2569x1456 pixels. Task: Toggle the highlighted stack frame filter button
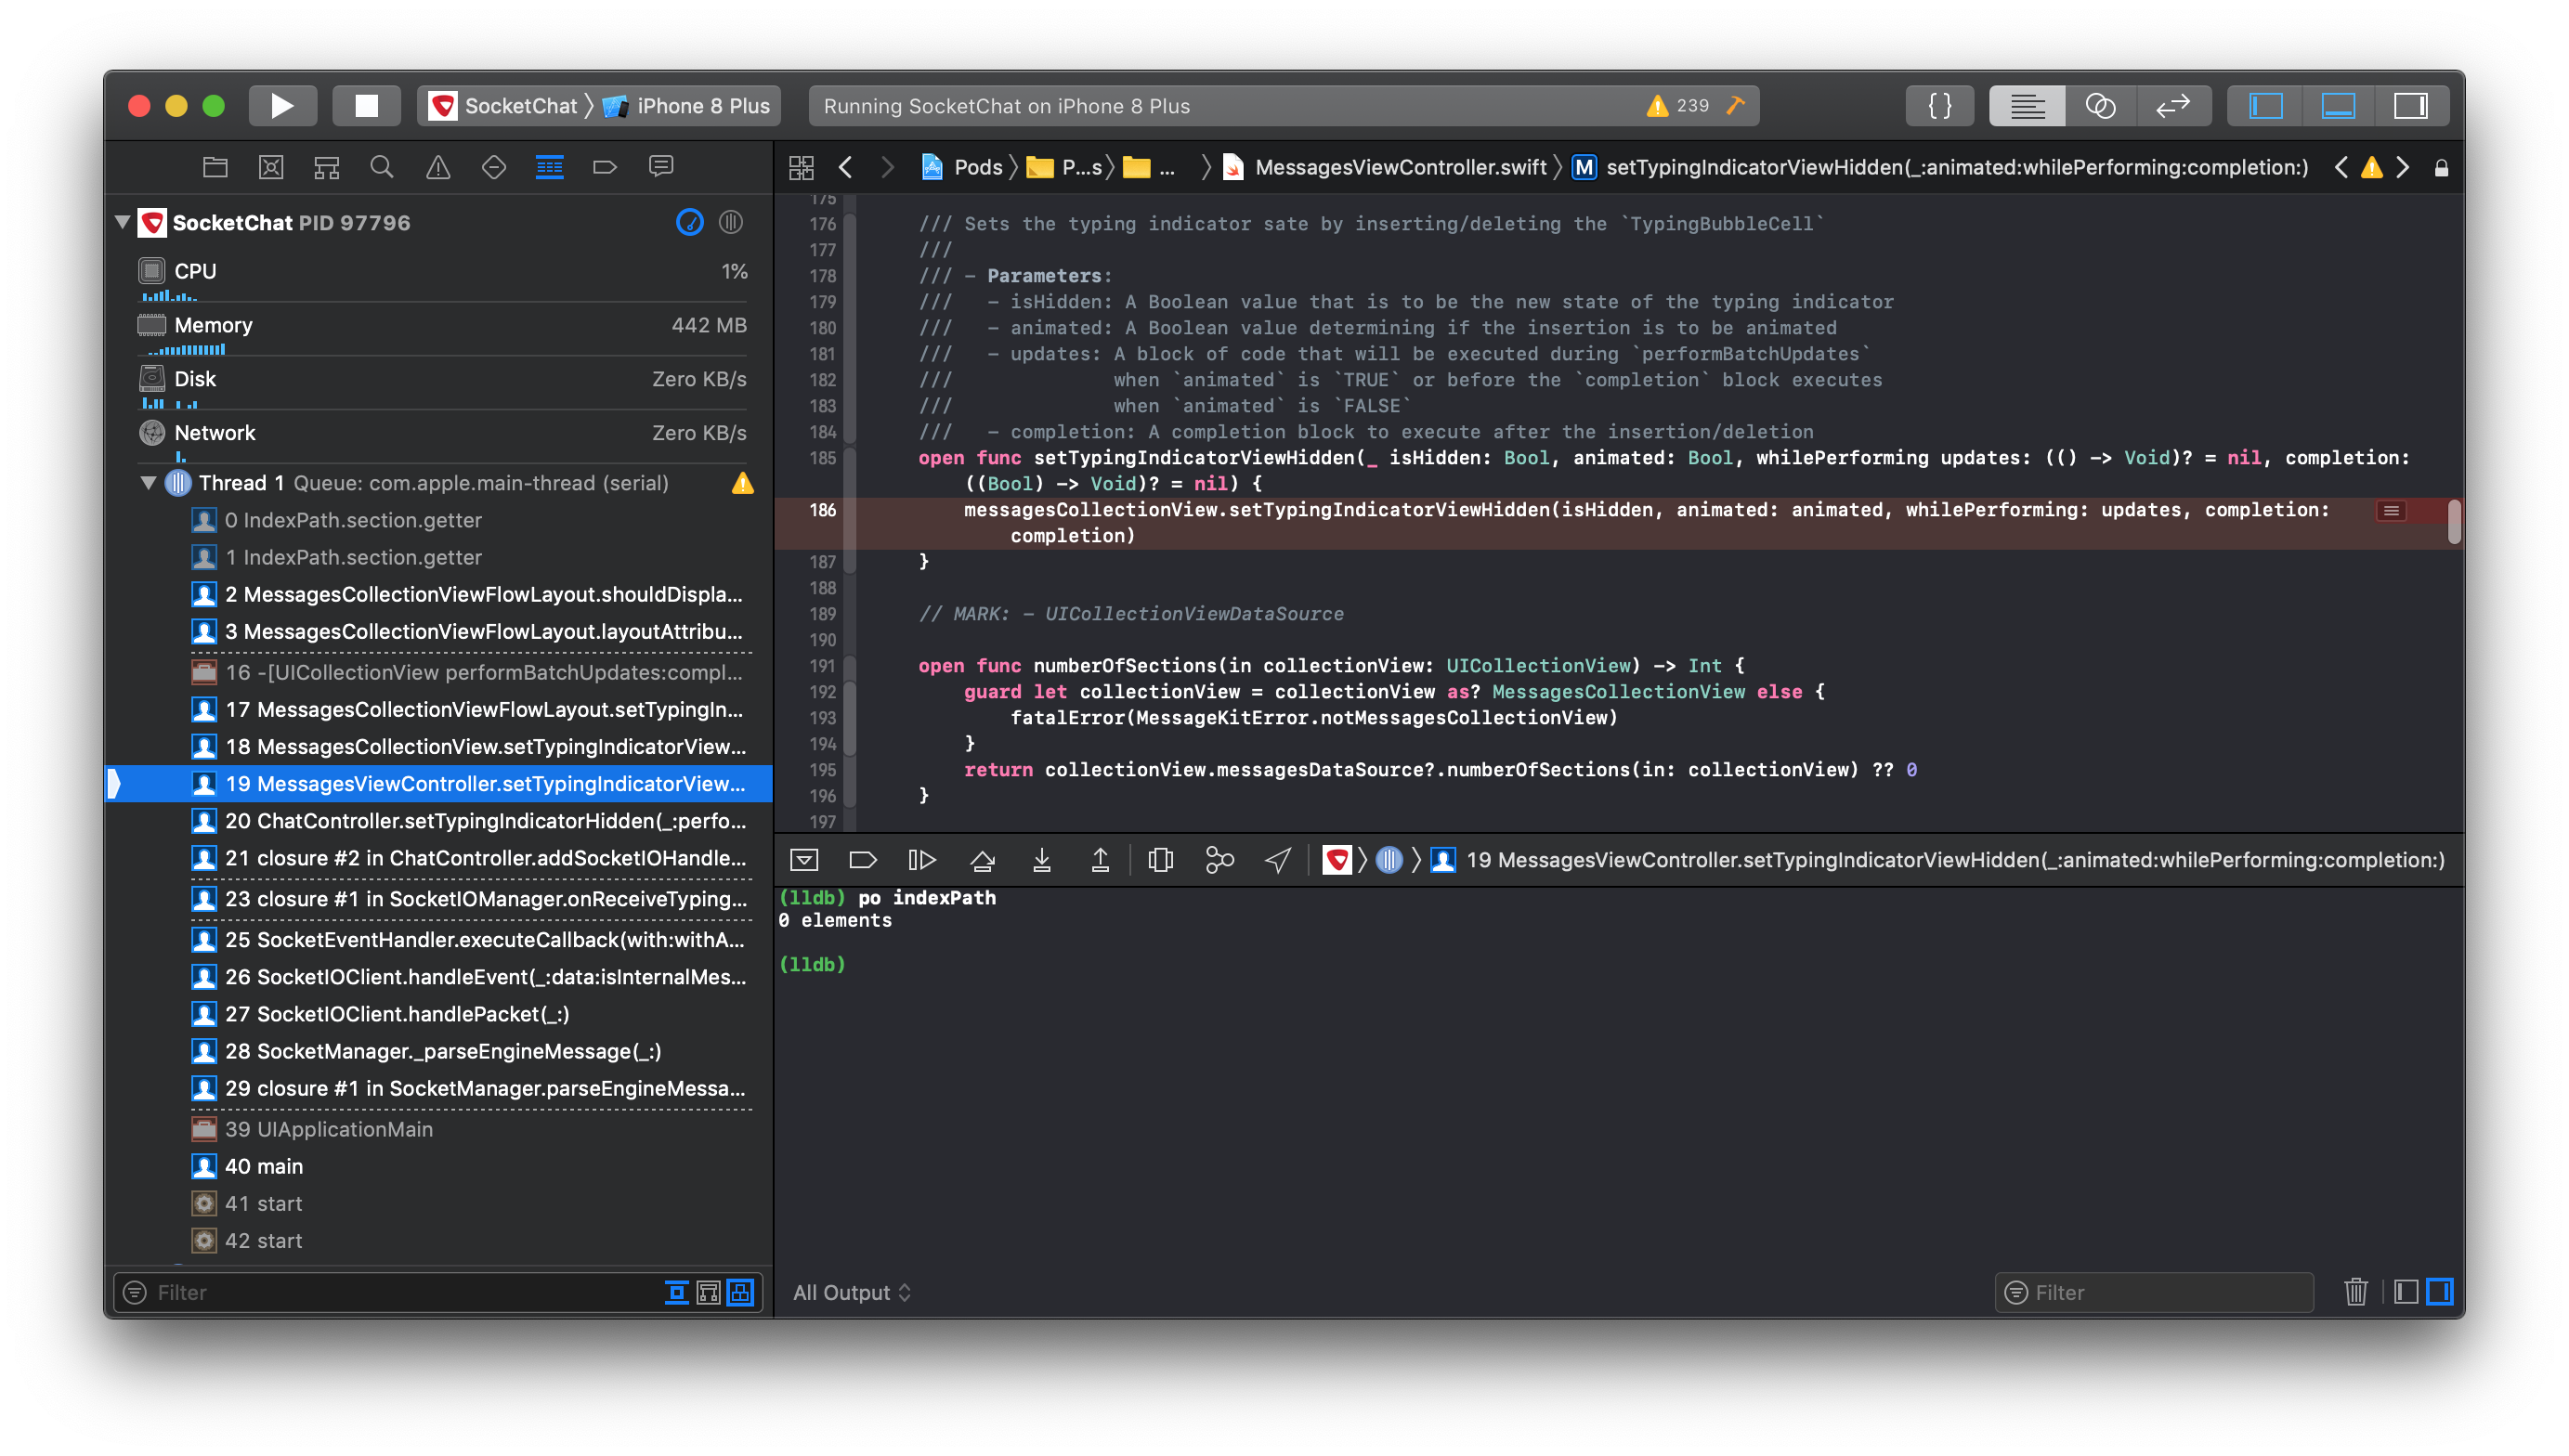[x=741, y=1292]
